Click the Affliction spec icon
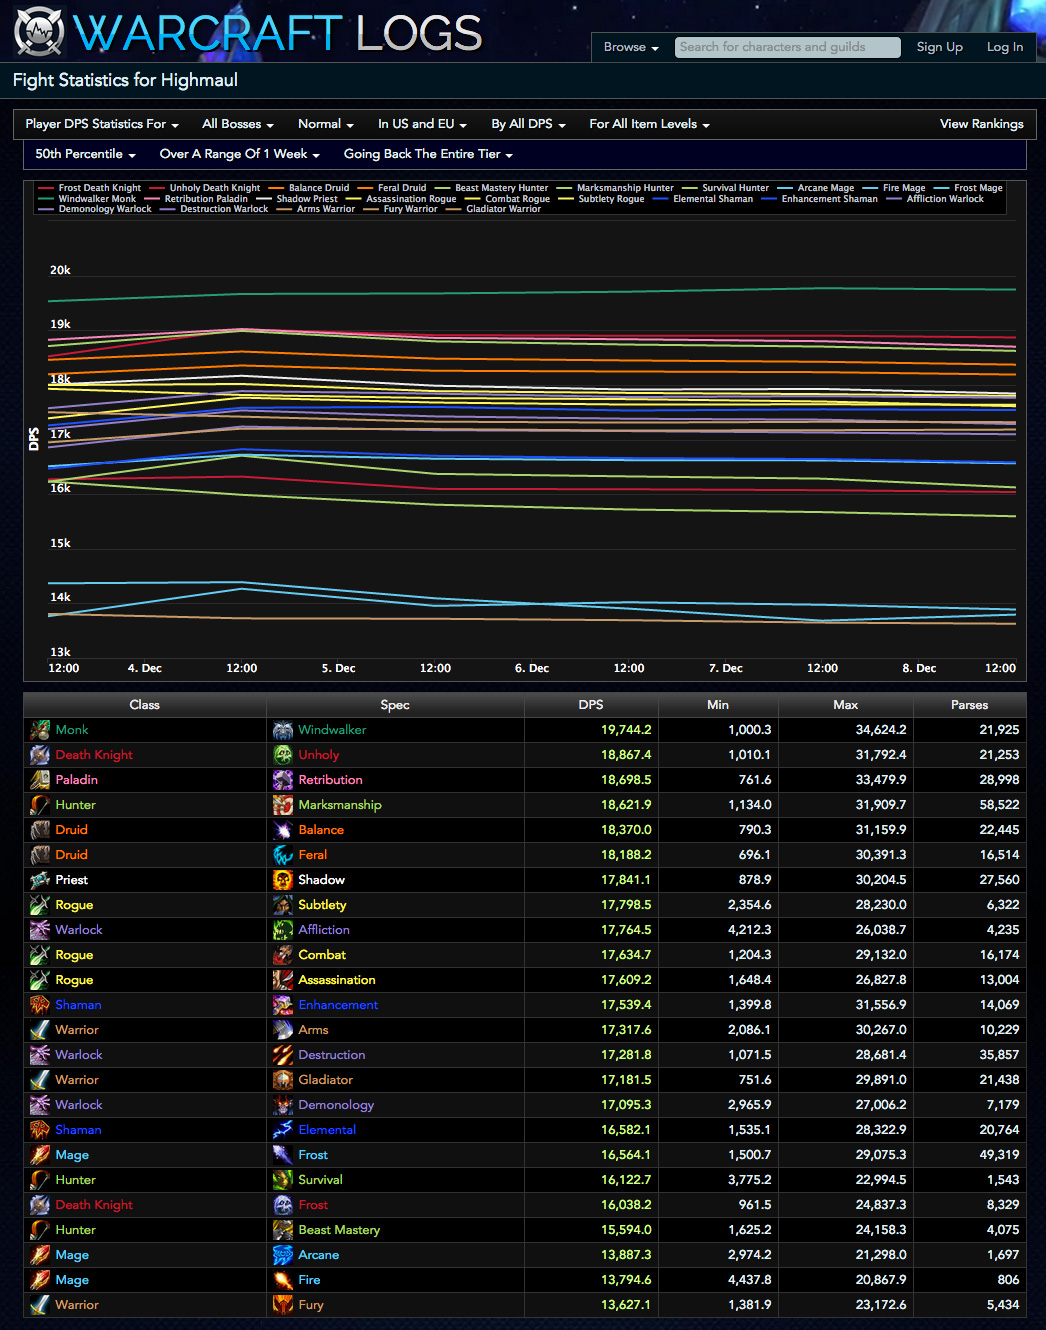Viewport: 1046px width, 1330px height. tap(283, 930)
